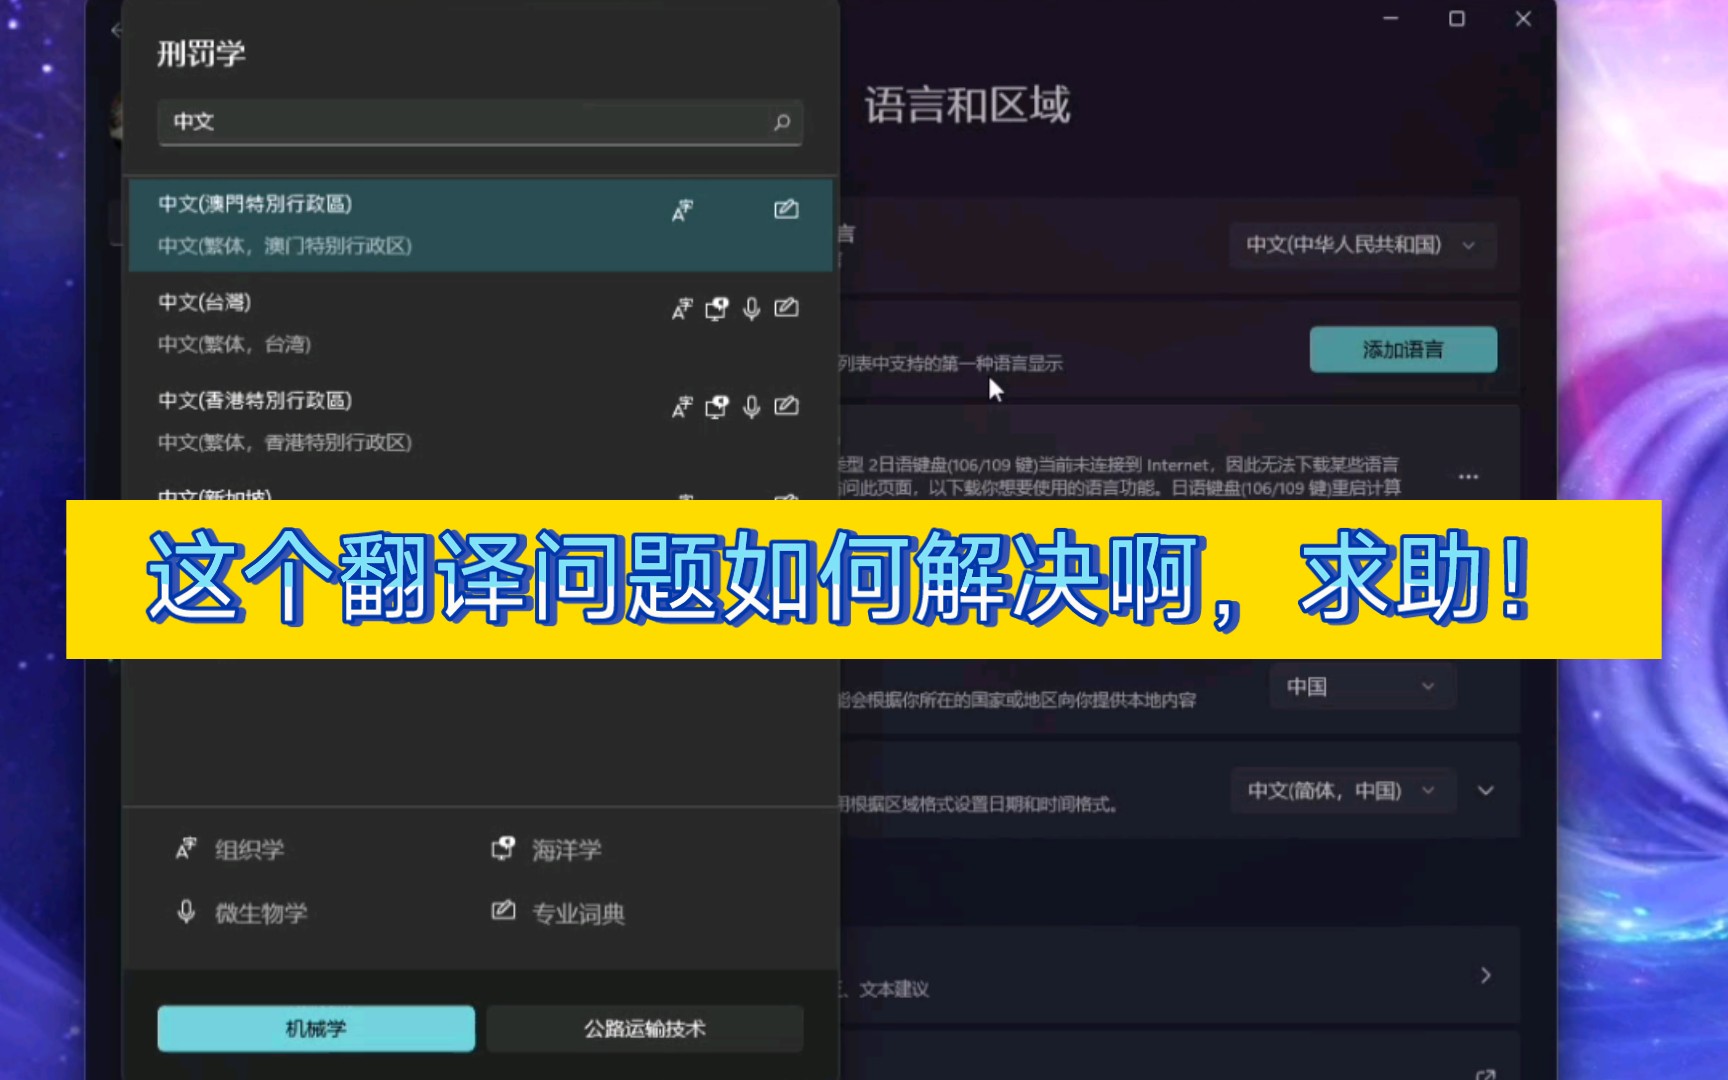Click the microphone icon next to 微生物学
The height and width of the screenshot is (1080, 1728).
point(185,911)
